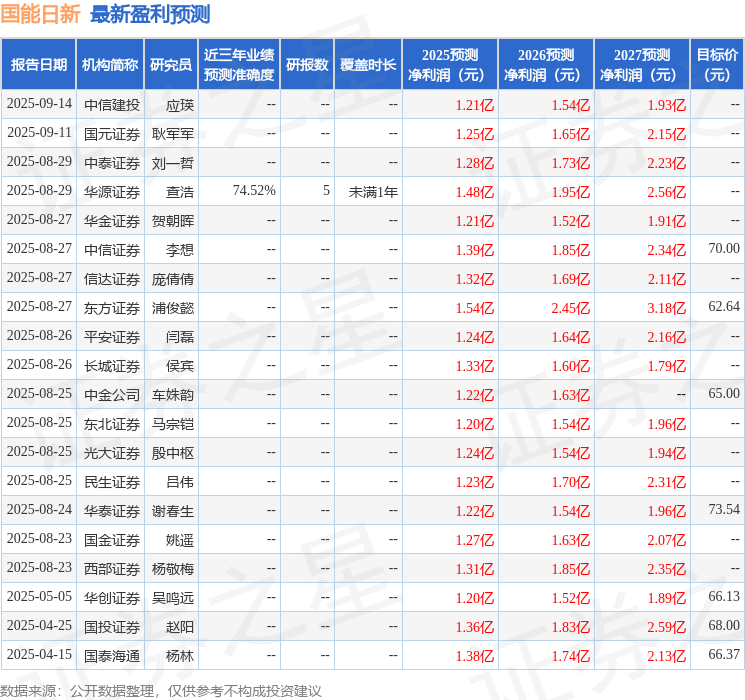
Task: Click the target price 66.13
Action: [724, 596]
